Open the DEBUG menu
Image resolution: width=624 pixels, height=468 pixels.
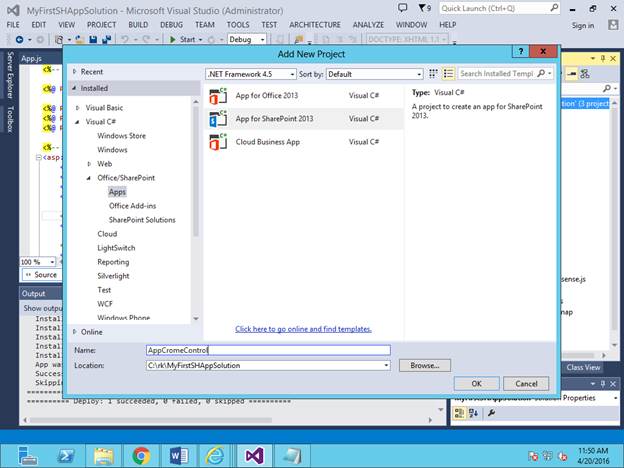click(x=172, y=25)
